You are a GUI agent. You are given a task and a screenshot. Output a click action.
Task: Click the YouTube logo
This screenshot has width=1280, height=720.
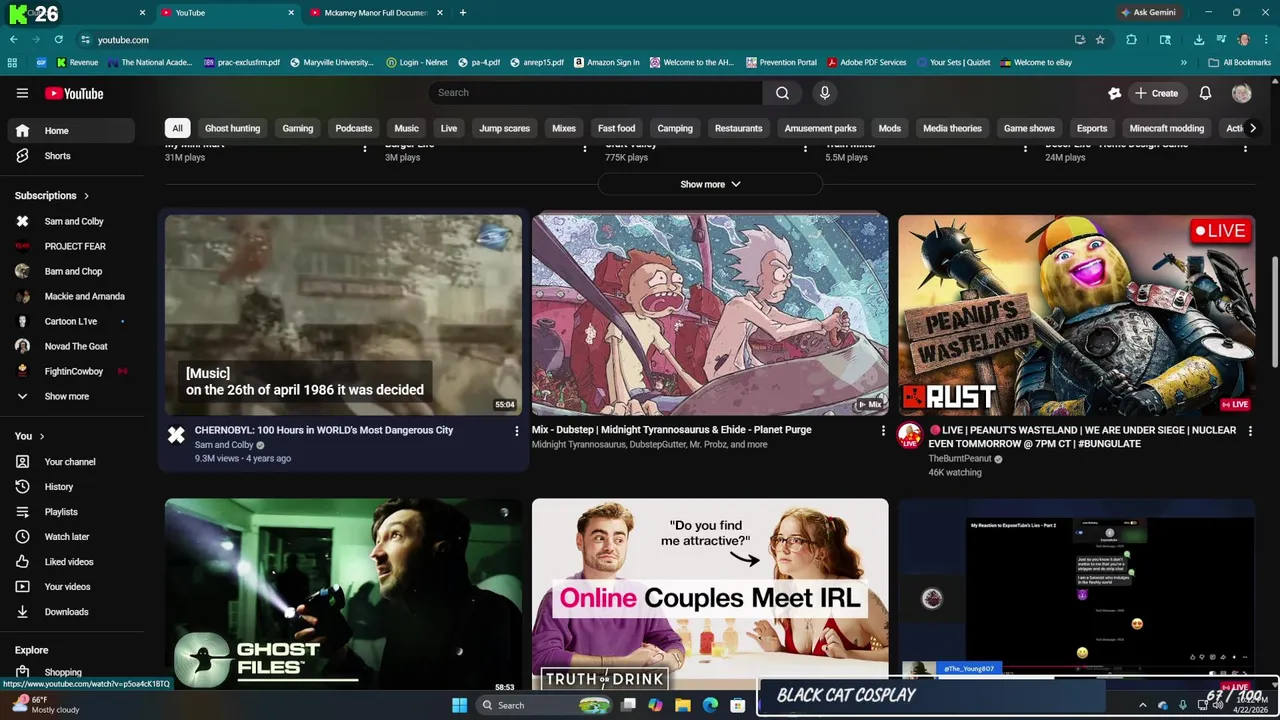click(x=74, y=93)
